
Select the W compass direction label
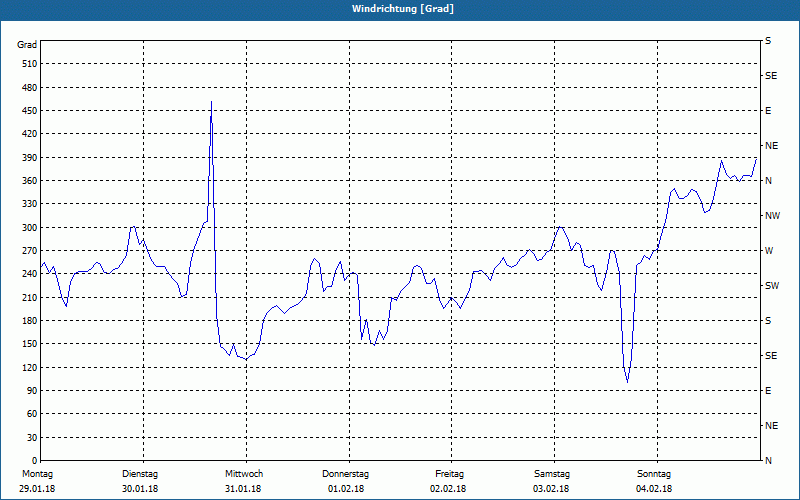(x=769, y=251)
